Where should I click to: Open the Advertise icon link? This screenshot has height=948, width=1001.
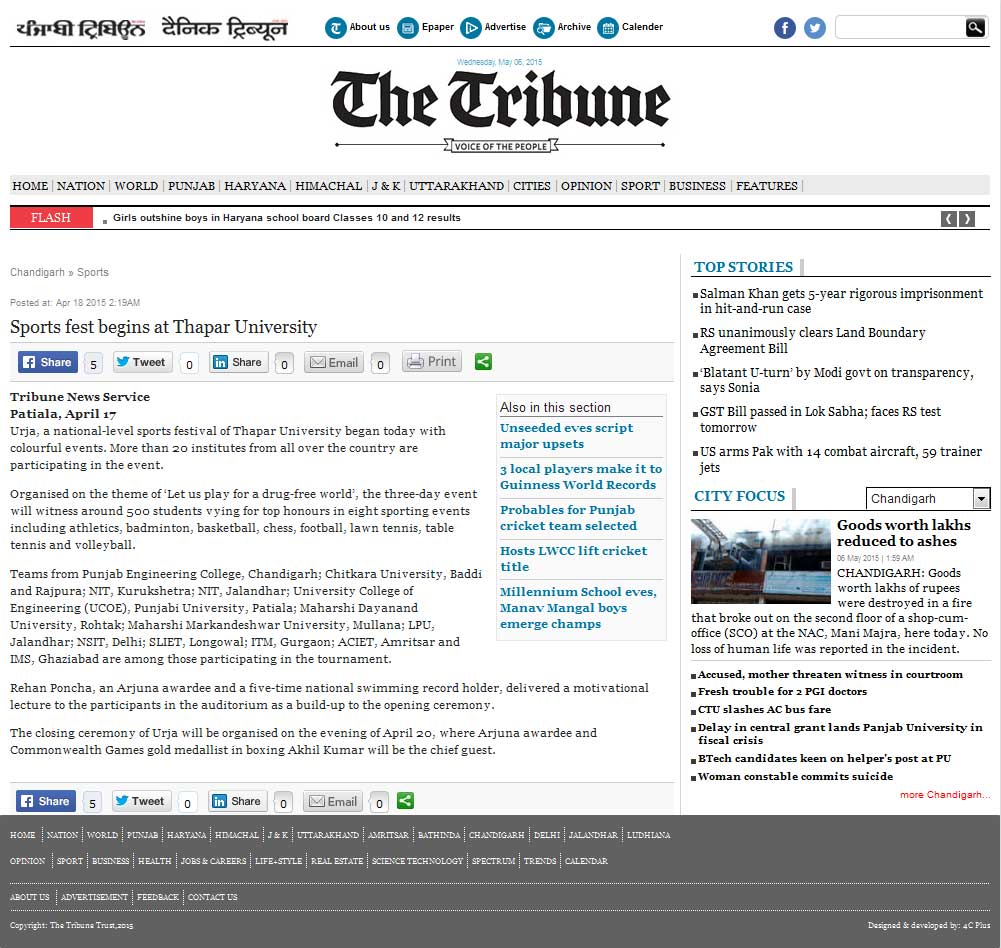[x=493, y=27]
